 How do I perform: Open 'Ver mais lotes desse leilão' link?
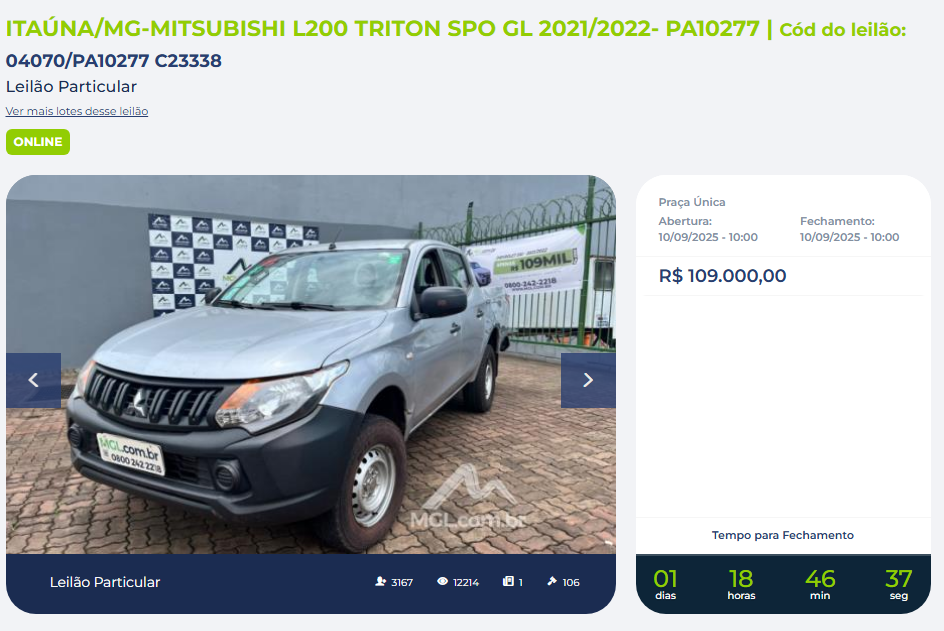click(77, 111)
